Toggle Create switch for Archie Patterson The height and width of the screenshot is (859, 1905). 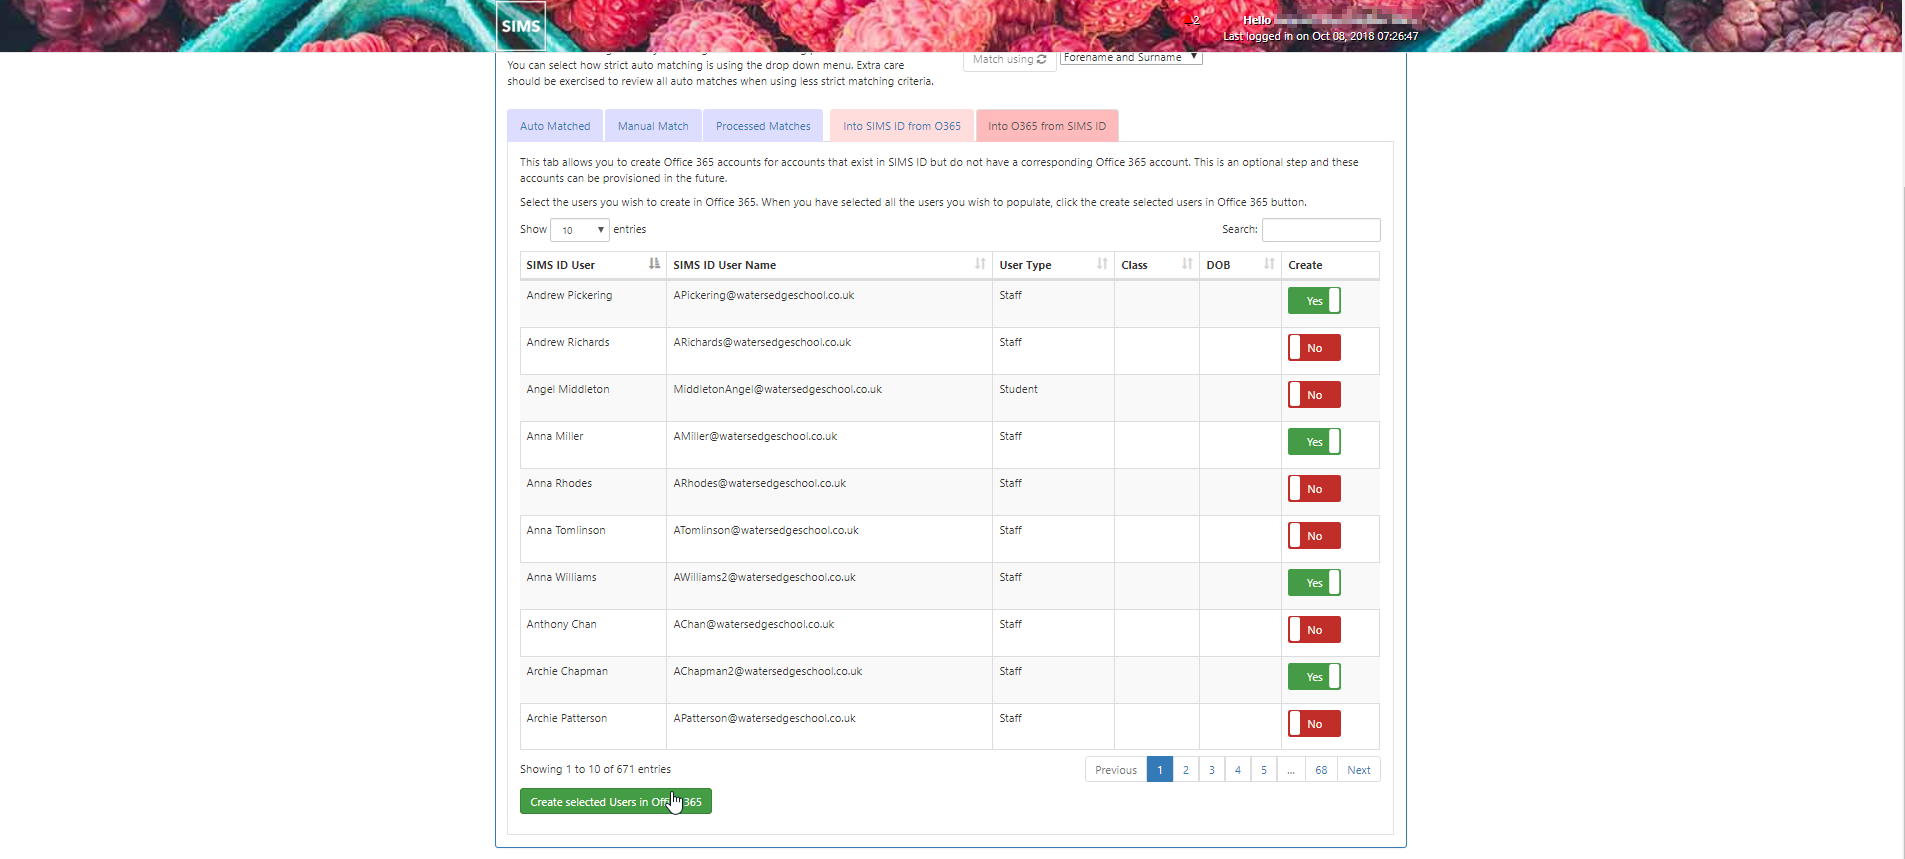coord(1314,724)
